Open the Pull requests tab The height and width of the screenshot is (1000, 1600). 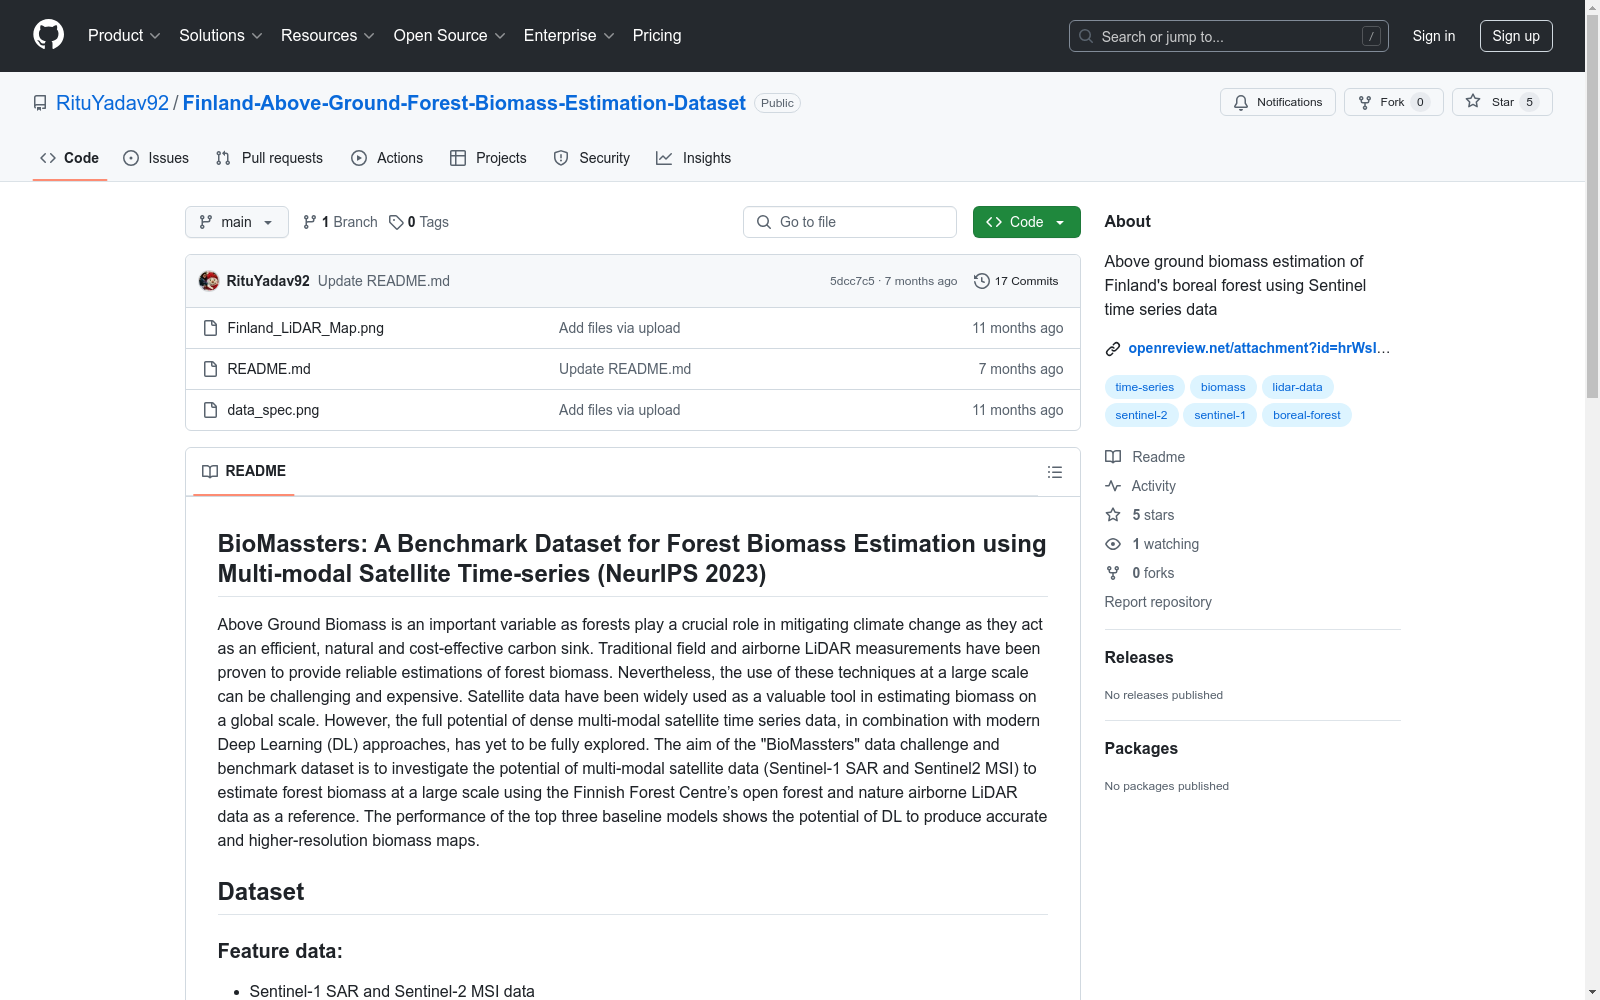(269, 158)
